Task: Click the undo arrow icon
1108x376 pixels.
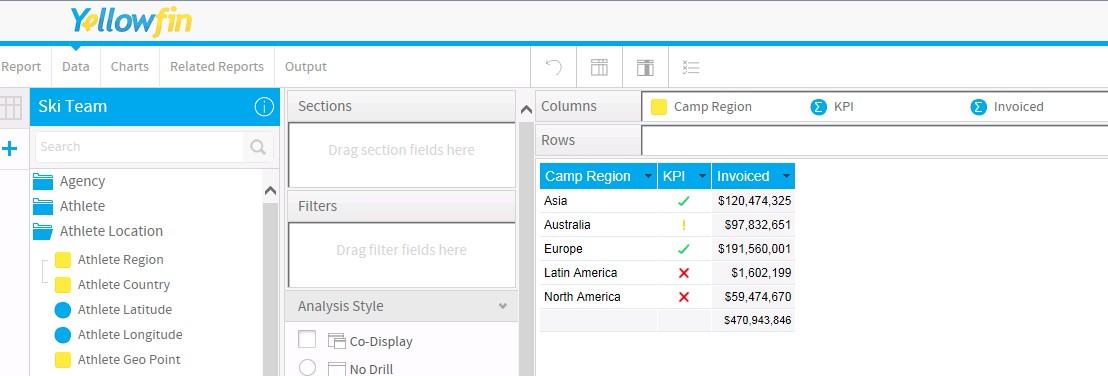Action: pos(554,67)
